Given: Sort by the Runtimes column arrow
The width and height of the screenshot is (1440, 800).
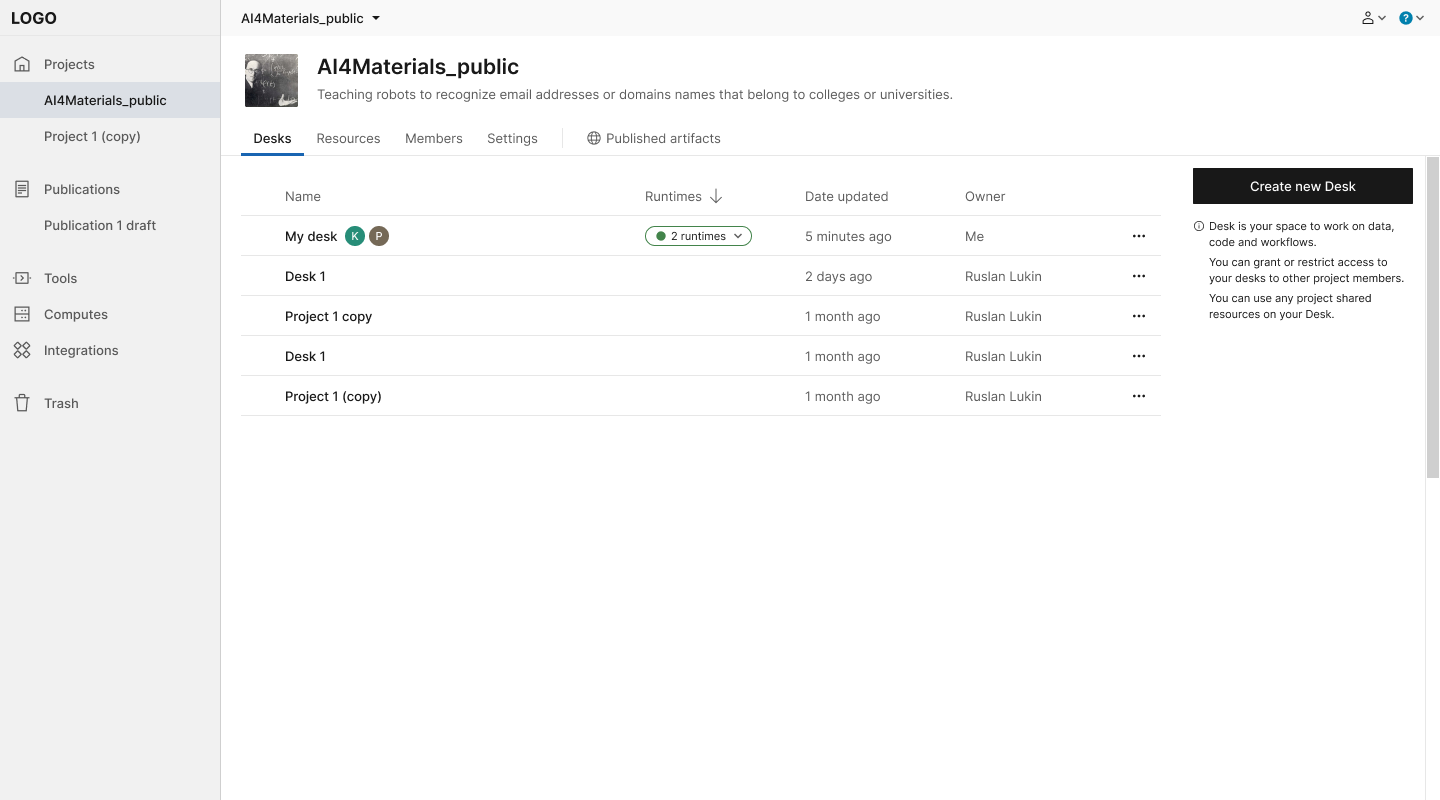Looking at the screenshot, I should (716, 196).
